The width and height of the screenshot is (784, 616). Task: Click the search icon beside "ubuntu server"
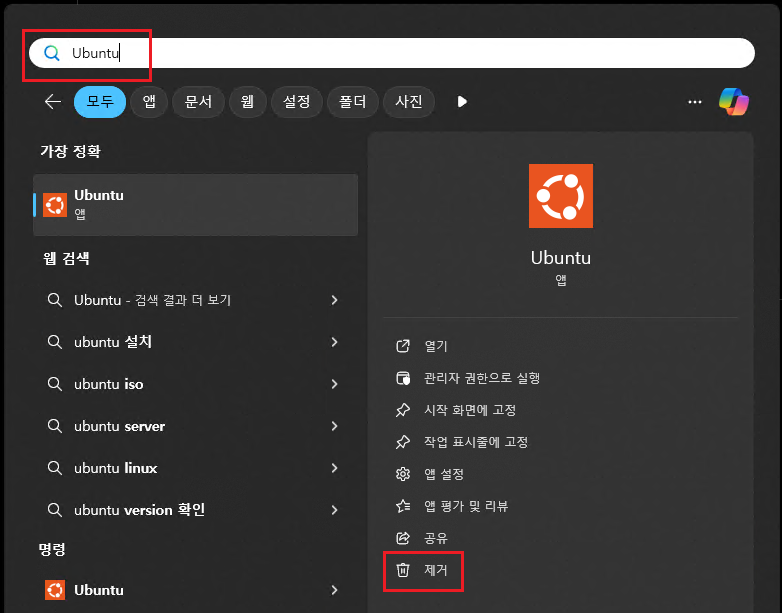pos(55,426)
